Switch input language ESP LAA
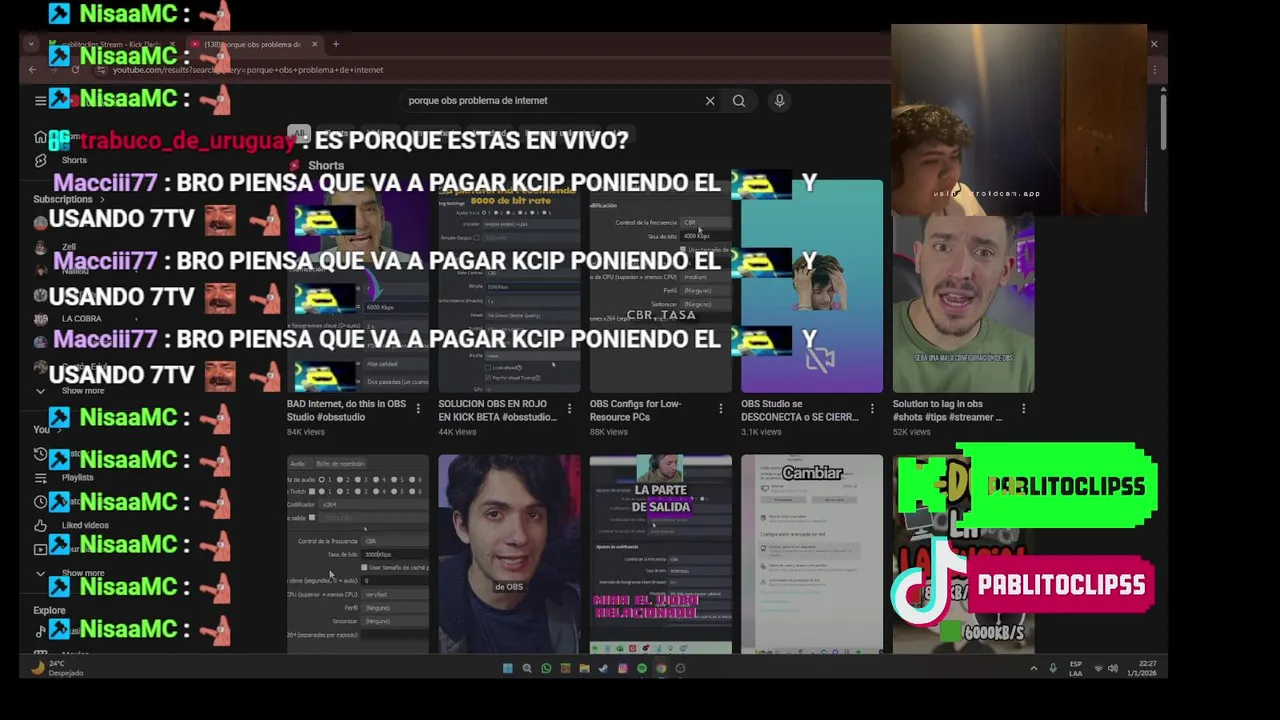1280x720 pixels. (x=1076, y=668)
